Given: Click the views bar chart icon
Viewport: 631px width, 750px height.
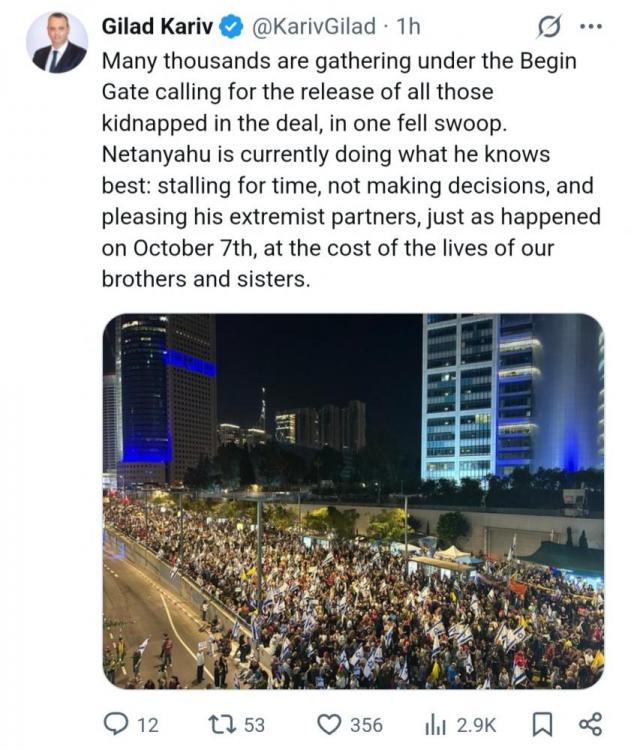Looking at the screenshot, I should pyautogui.click(x=435, y=725).
